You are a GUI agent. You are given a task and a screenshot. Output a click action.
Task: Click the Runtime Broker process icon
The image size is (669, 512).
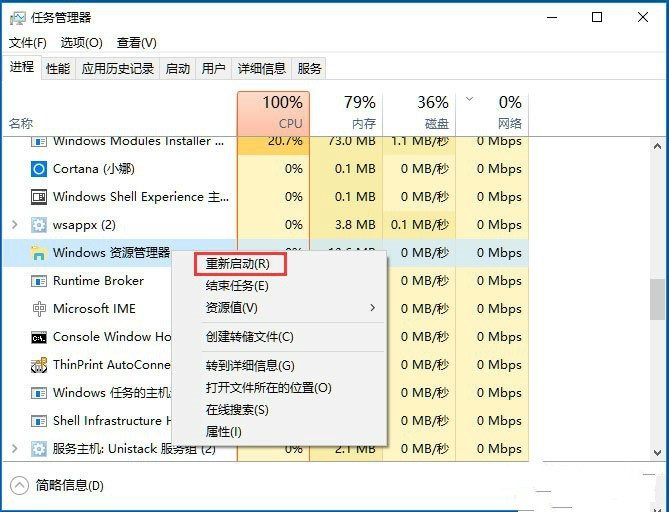39,281
